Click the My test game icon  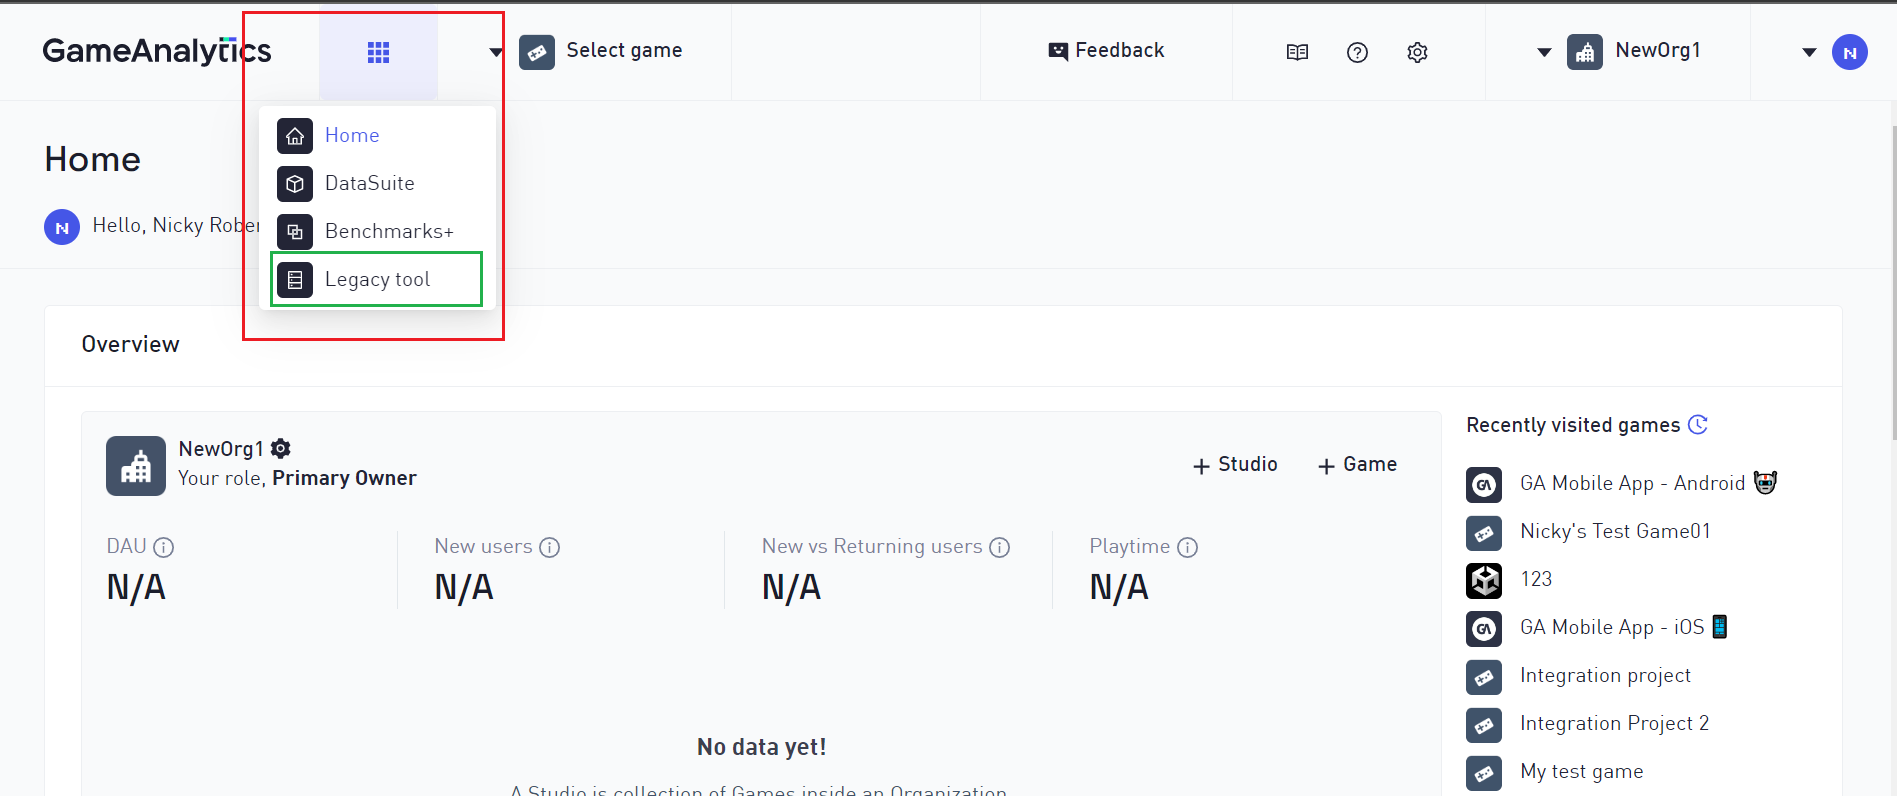tap(1484, 773)
